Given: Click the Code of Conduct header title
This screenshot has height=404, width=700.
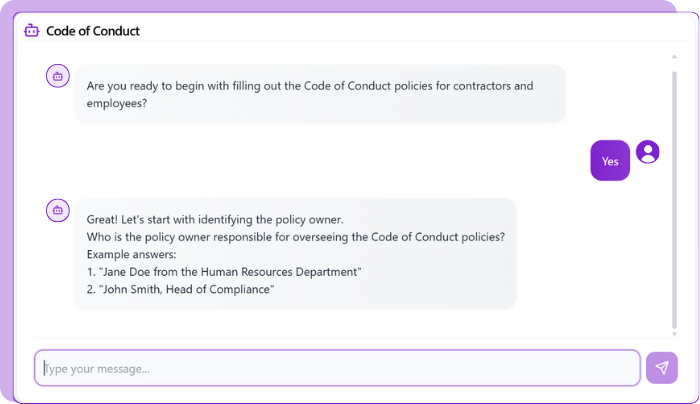Looking at the screenshot, I should (93, 31).
